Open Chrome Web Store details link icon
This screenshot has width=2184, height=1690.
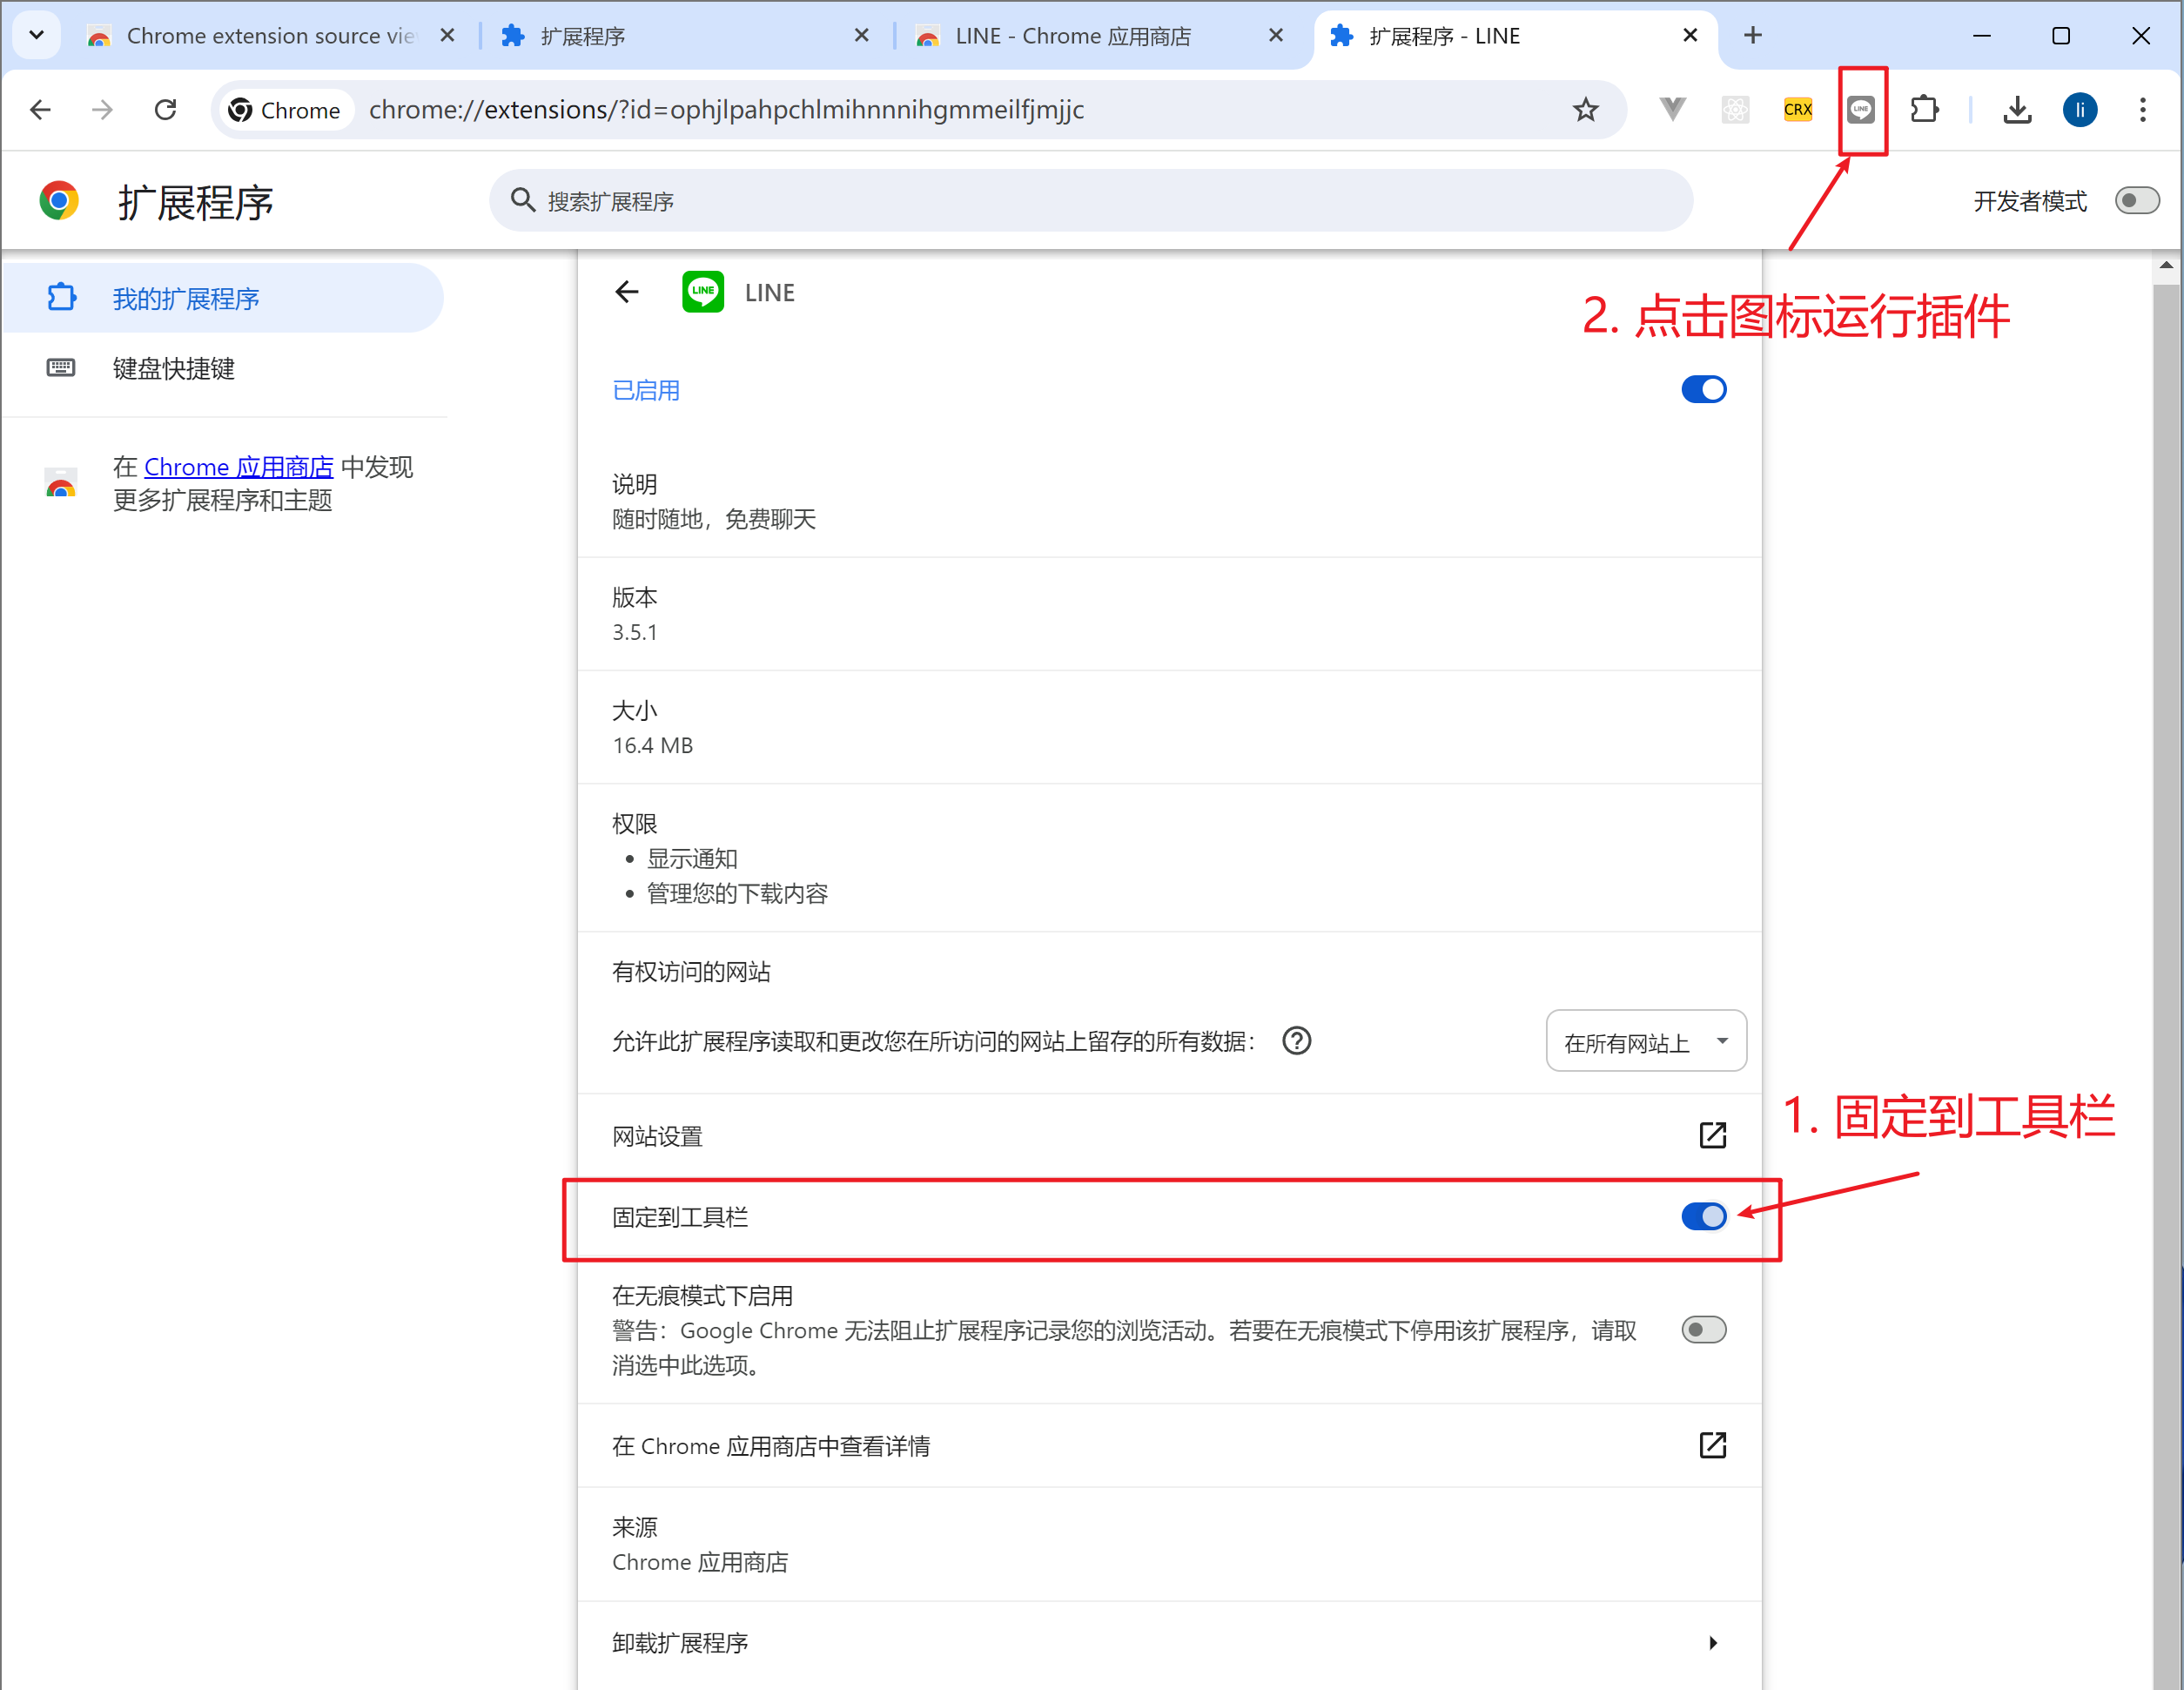[x=1712, y=1445]
